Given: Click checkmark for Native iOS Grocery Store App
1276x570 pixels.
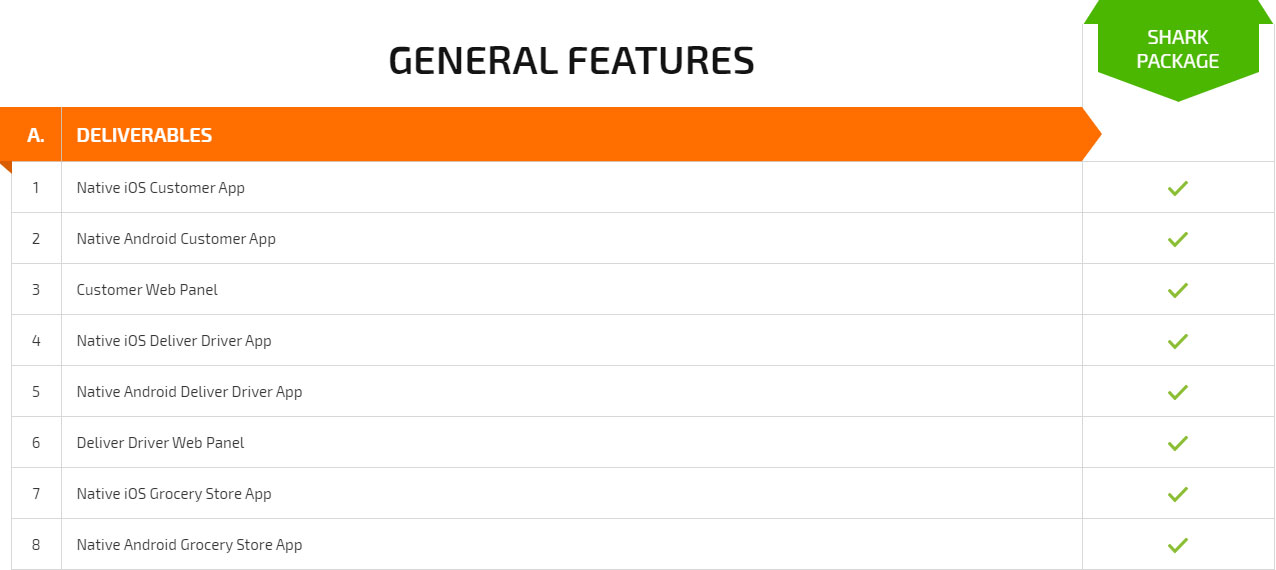Looking at the screenshot, I should pos(1178,494).
